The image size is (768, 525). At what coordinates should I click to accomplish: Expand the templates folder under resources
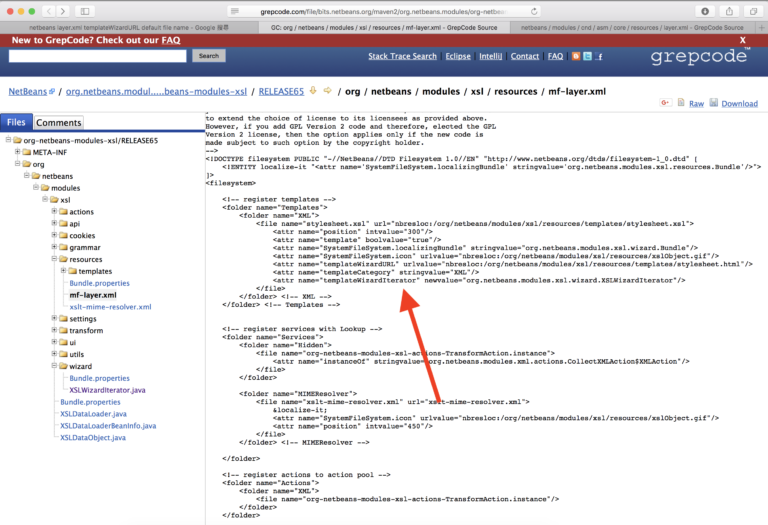[x=63, y=270]
